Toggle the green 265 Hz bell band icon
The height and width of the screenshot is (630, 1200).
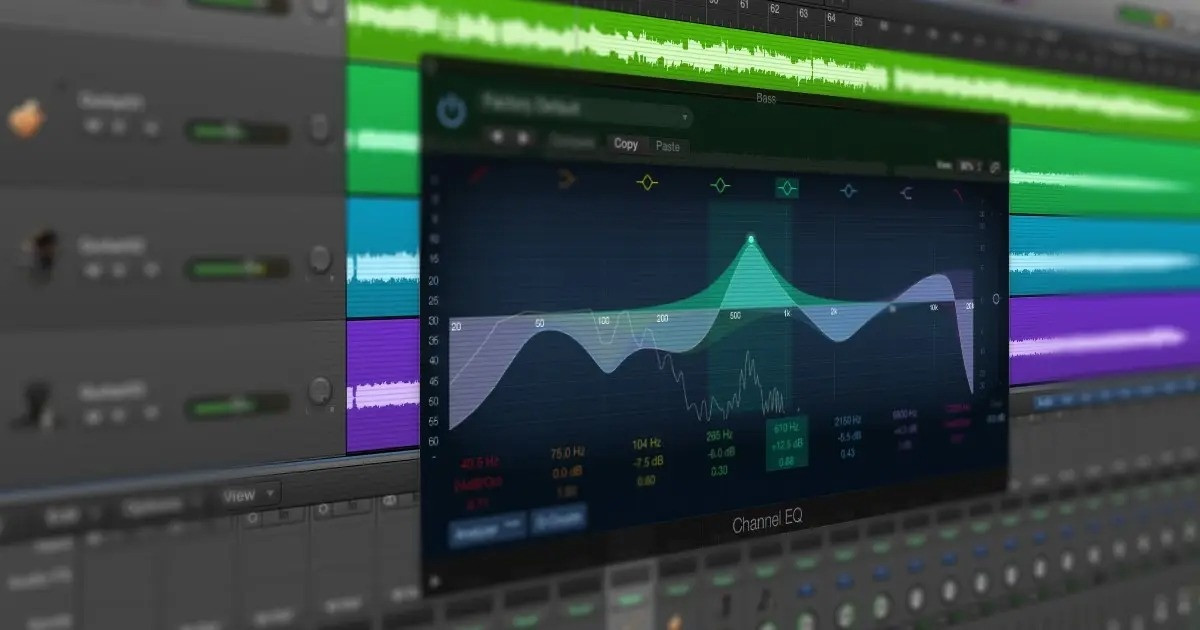click(x=720, y=186)
